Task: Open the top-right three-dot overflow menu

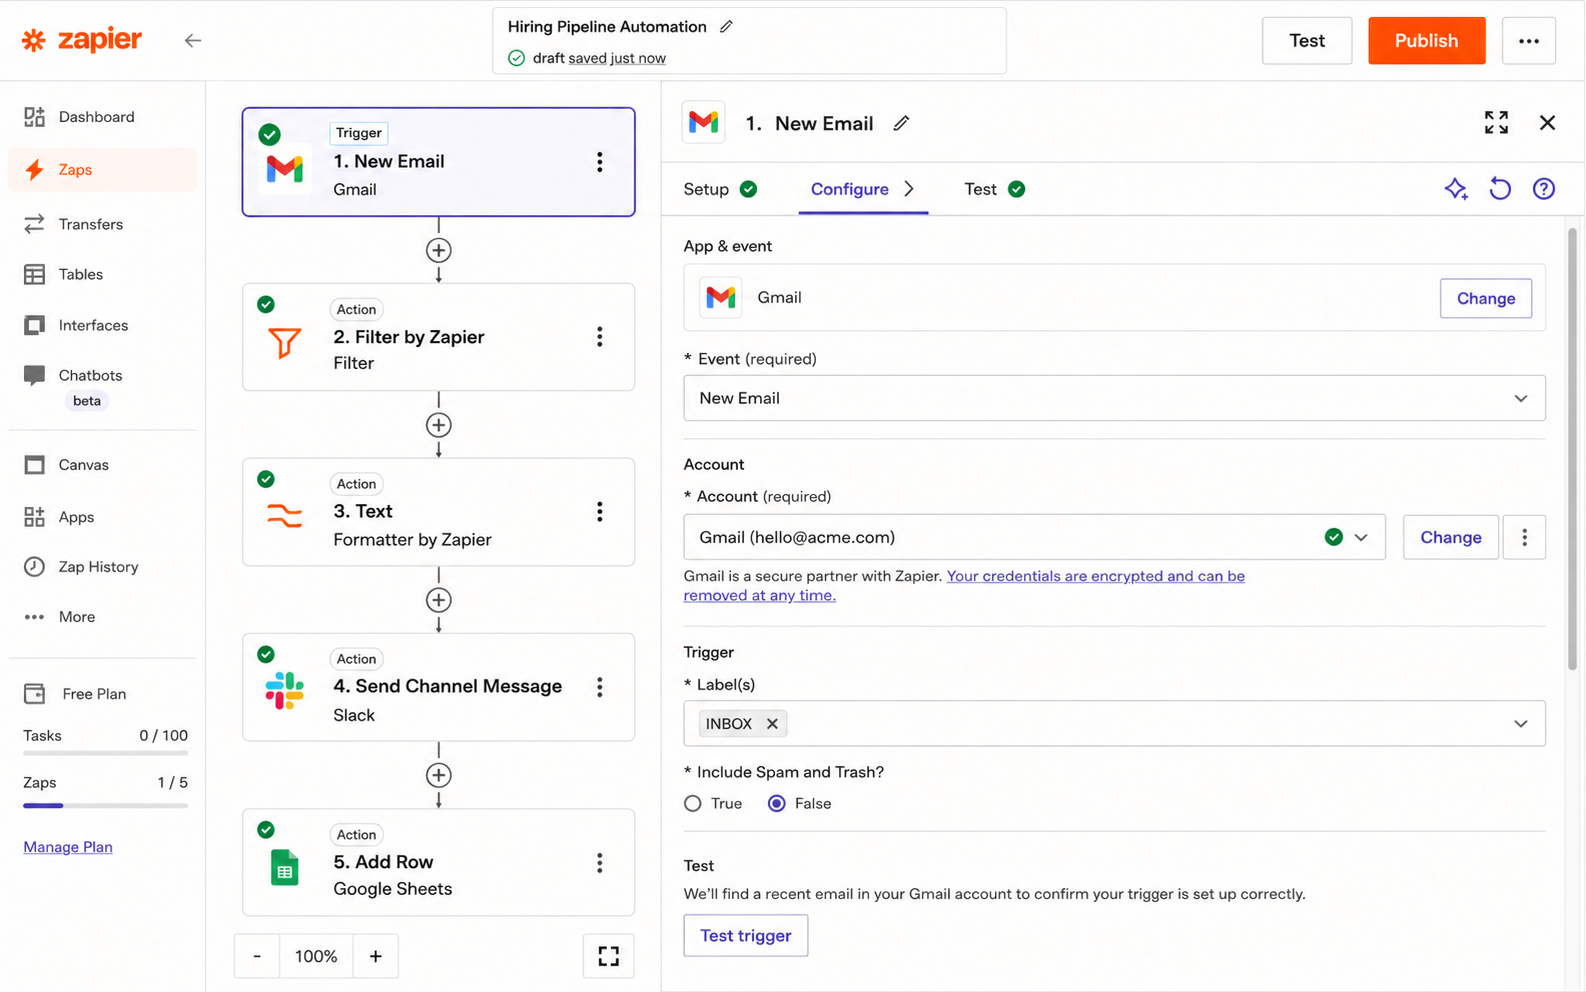Action: [1528, 41]
